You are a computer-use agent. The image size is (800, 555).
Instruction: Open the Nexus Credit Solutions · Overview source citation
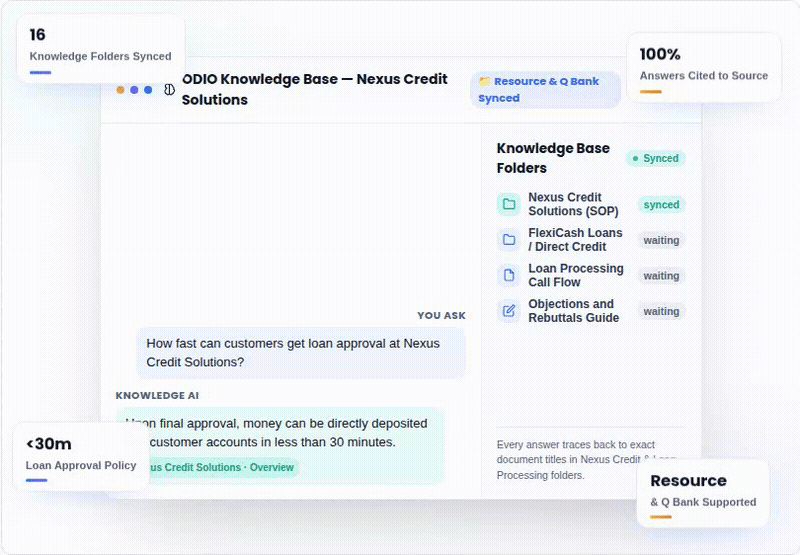coord(223,467)
